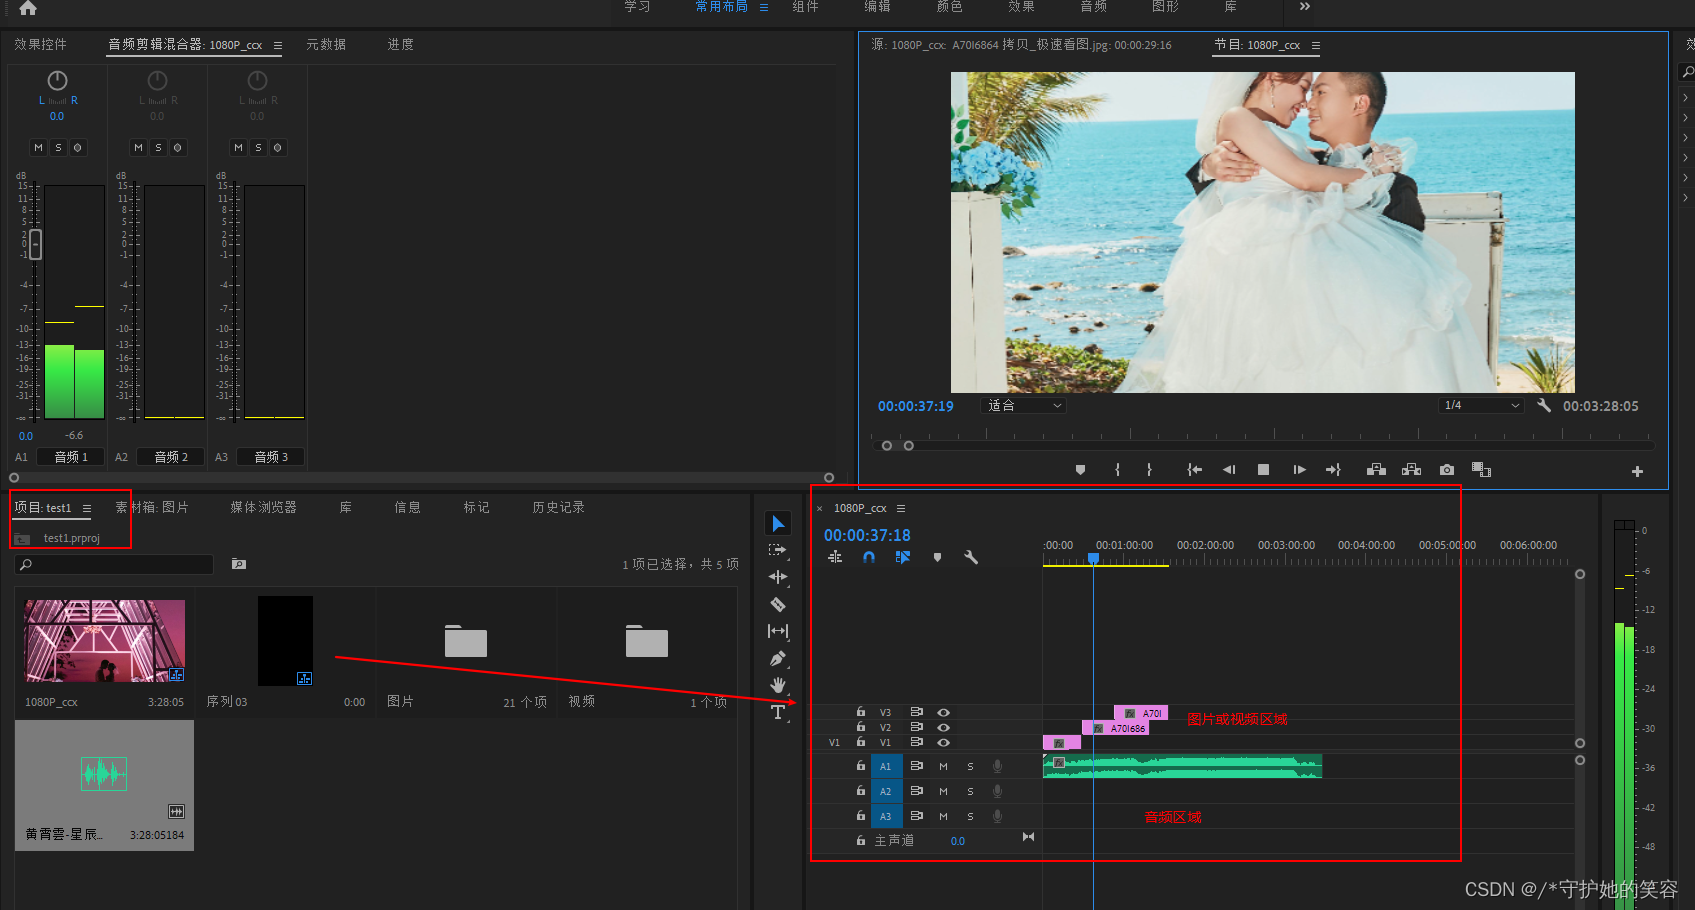
Task: Open Program monitor settings wrench
Action: [x=1544, y=405]
